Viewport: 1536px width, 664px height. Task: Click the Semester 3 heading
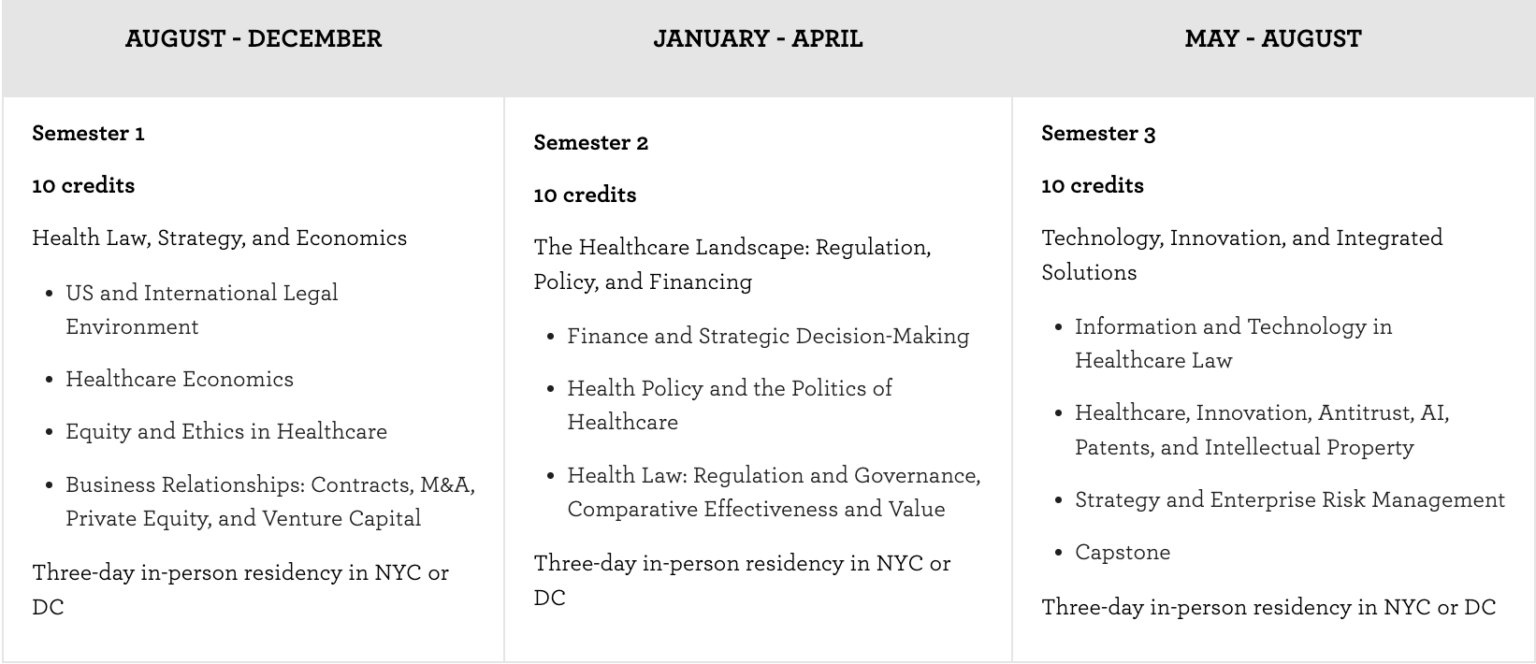click(x=1098, y=133)
